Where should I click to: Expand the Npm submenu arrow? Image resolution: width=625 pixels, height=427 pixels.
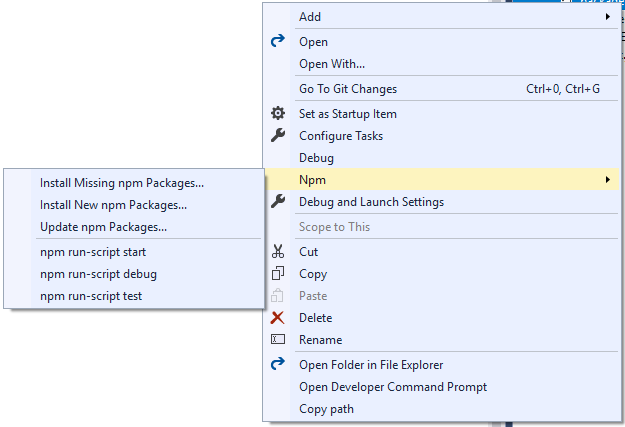(x=608, y=179)
